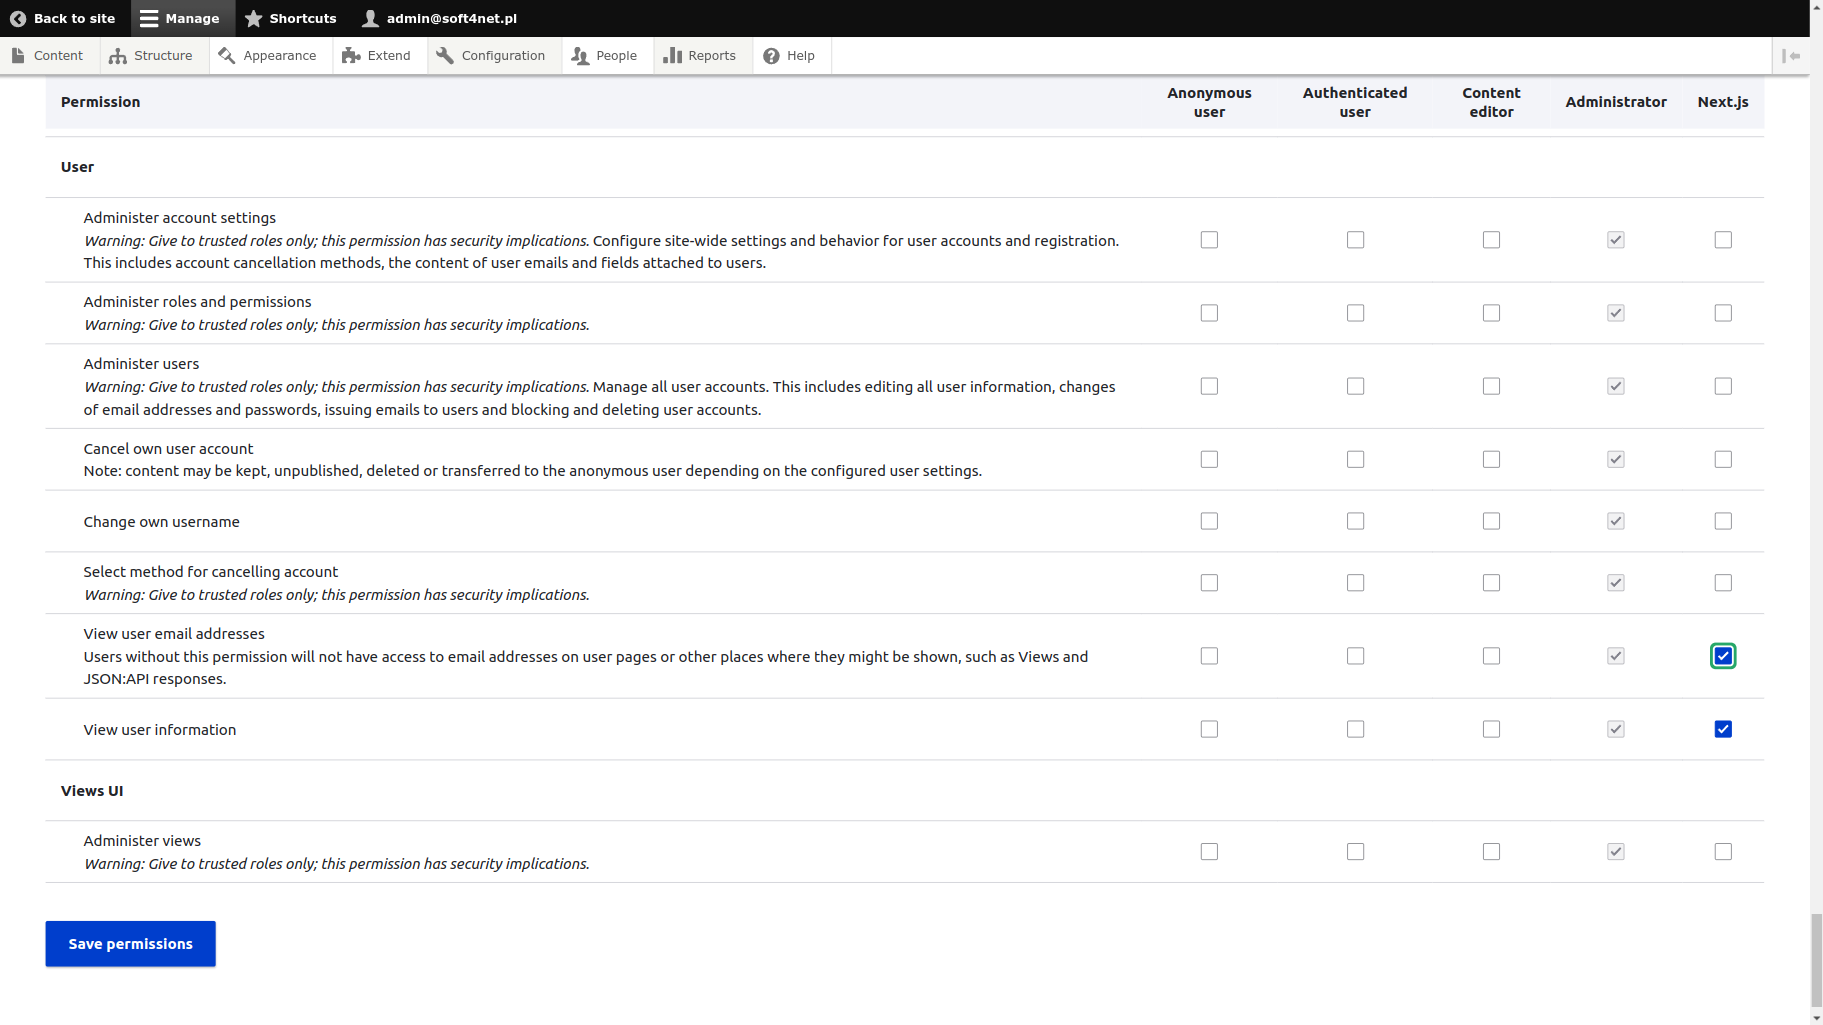
Task: Enable Administer account settings for Anonymous user
Action: pyautogui.click(x=1209, y=240)
